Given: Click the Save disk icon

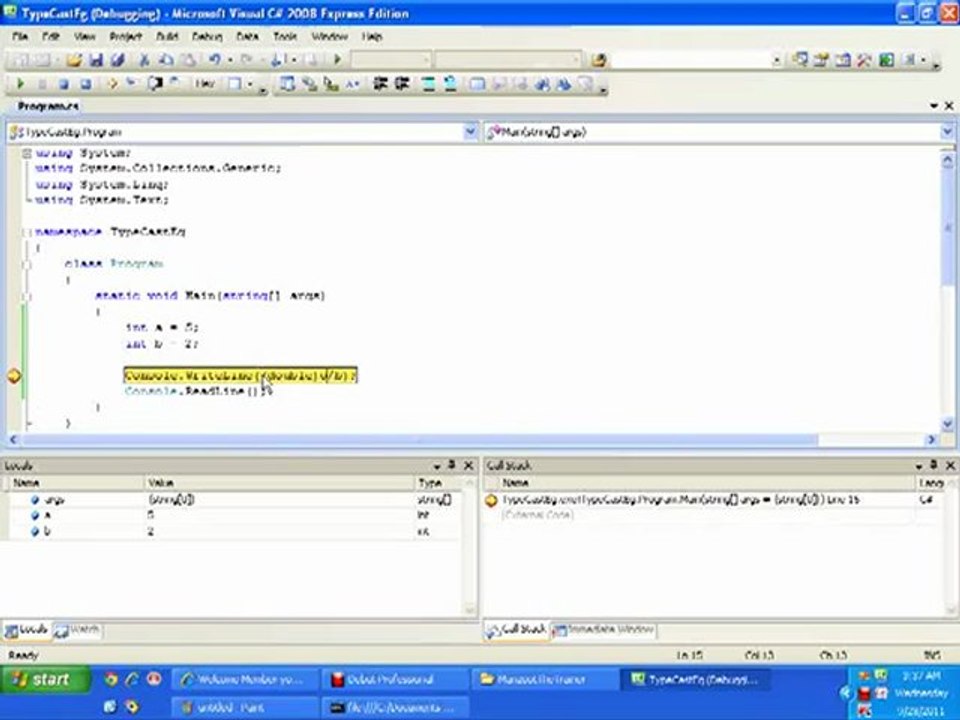Looking at the screenshot, I should coord(96,60).
